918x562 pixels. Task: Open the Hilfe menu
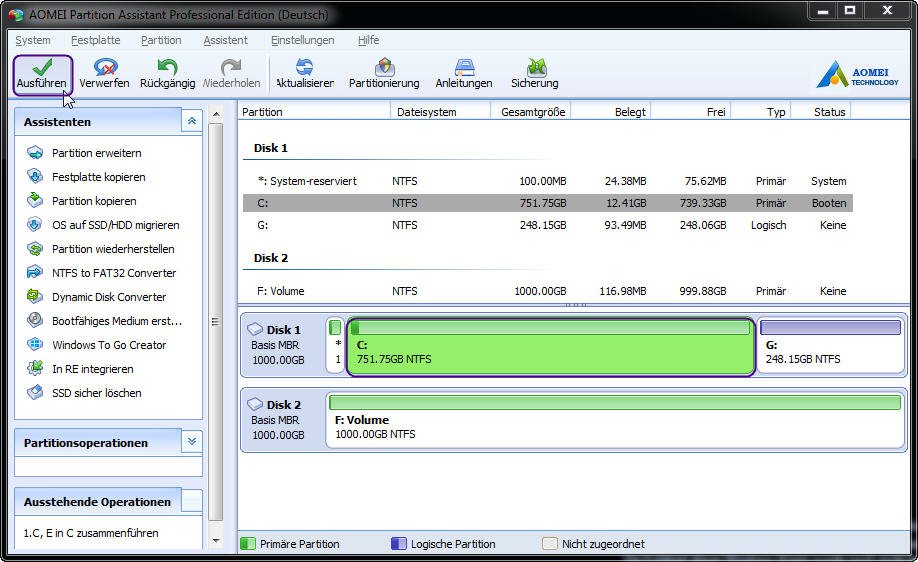[368, 40]
